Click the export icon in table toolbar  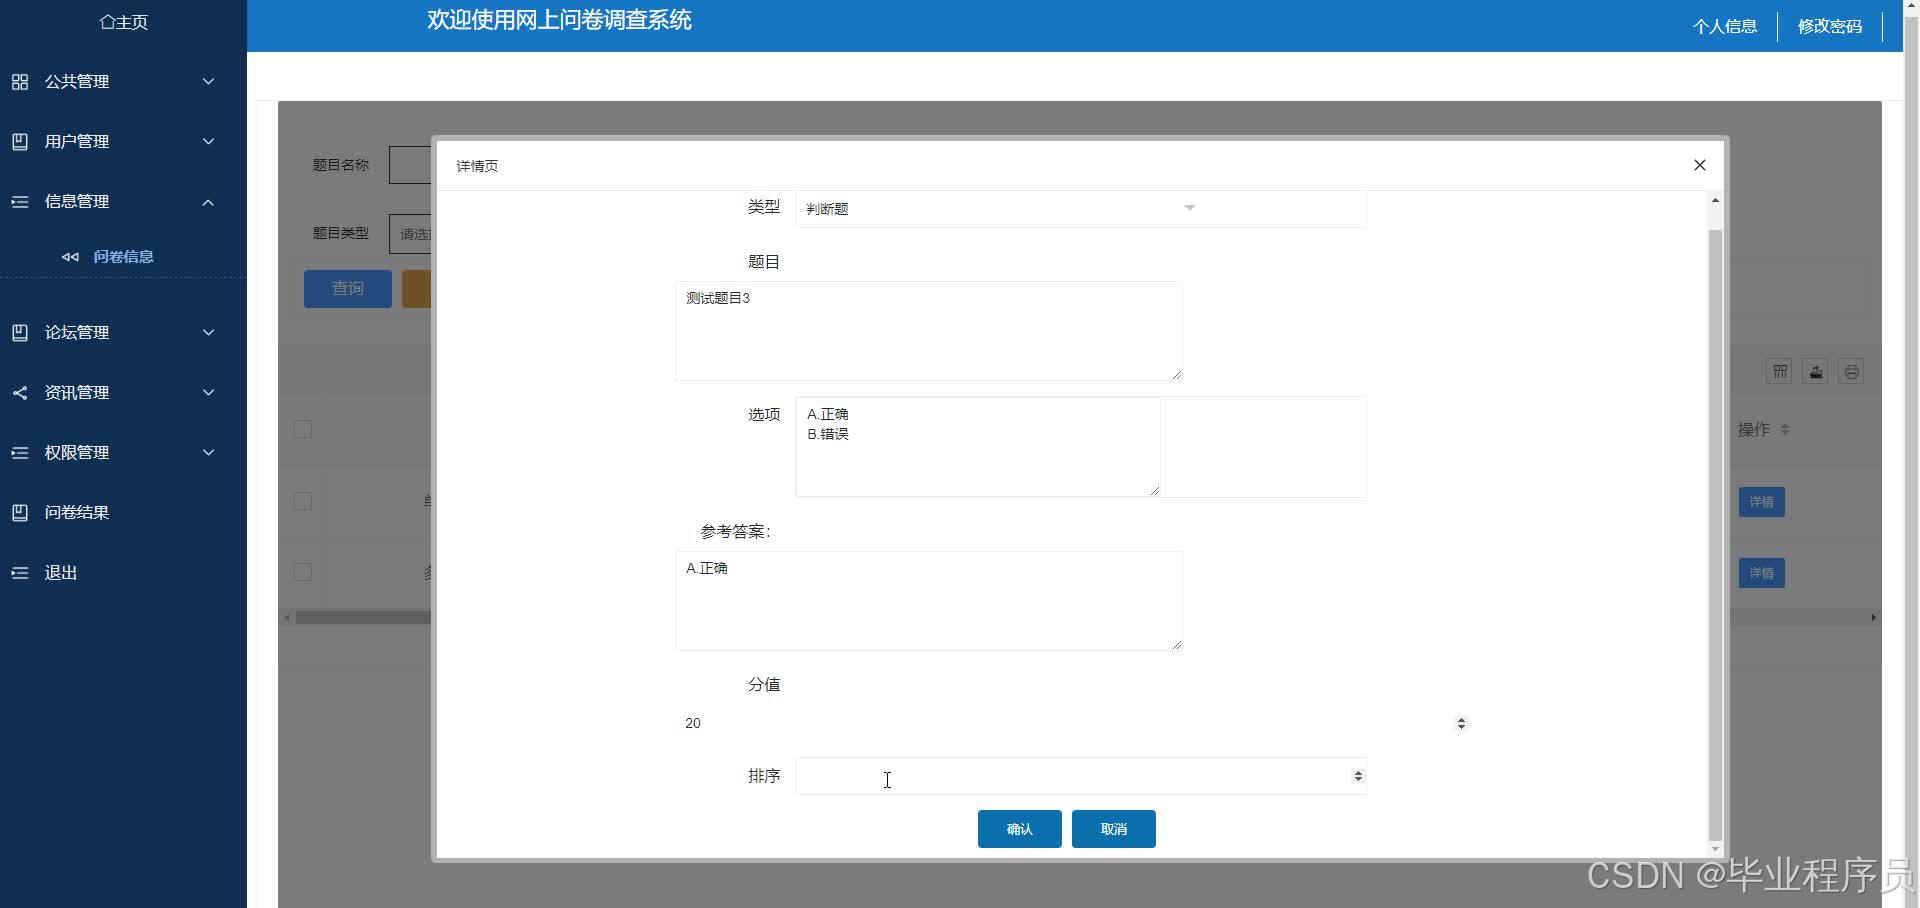(1816, 372)
